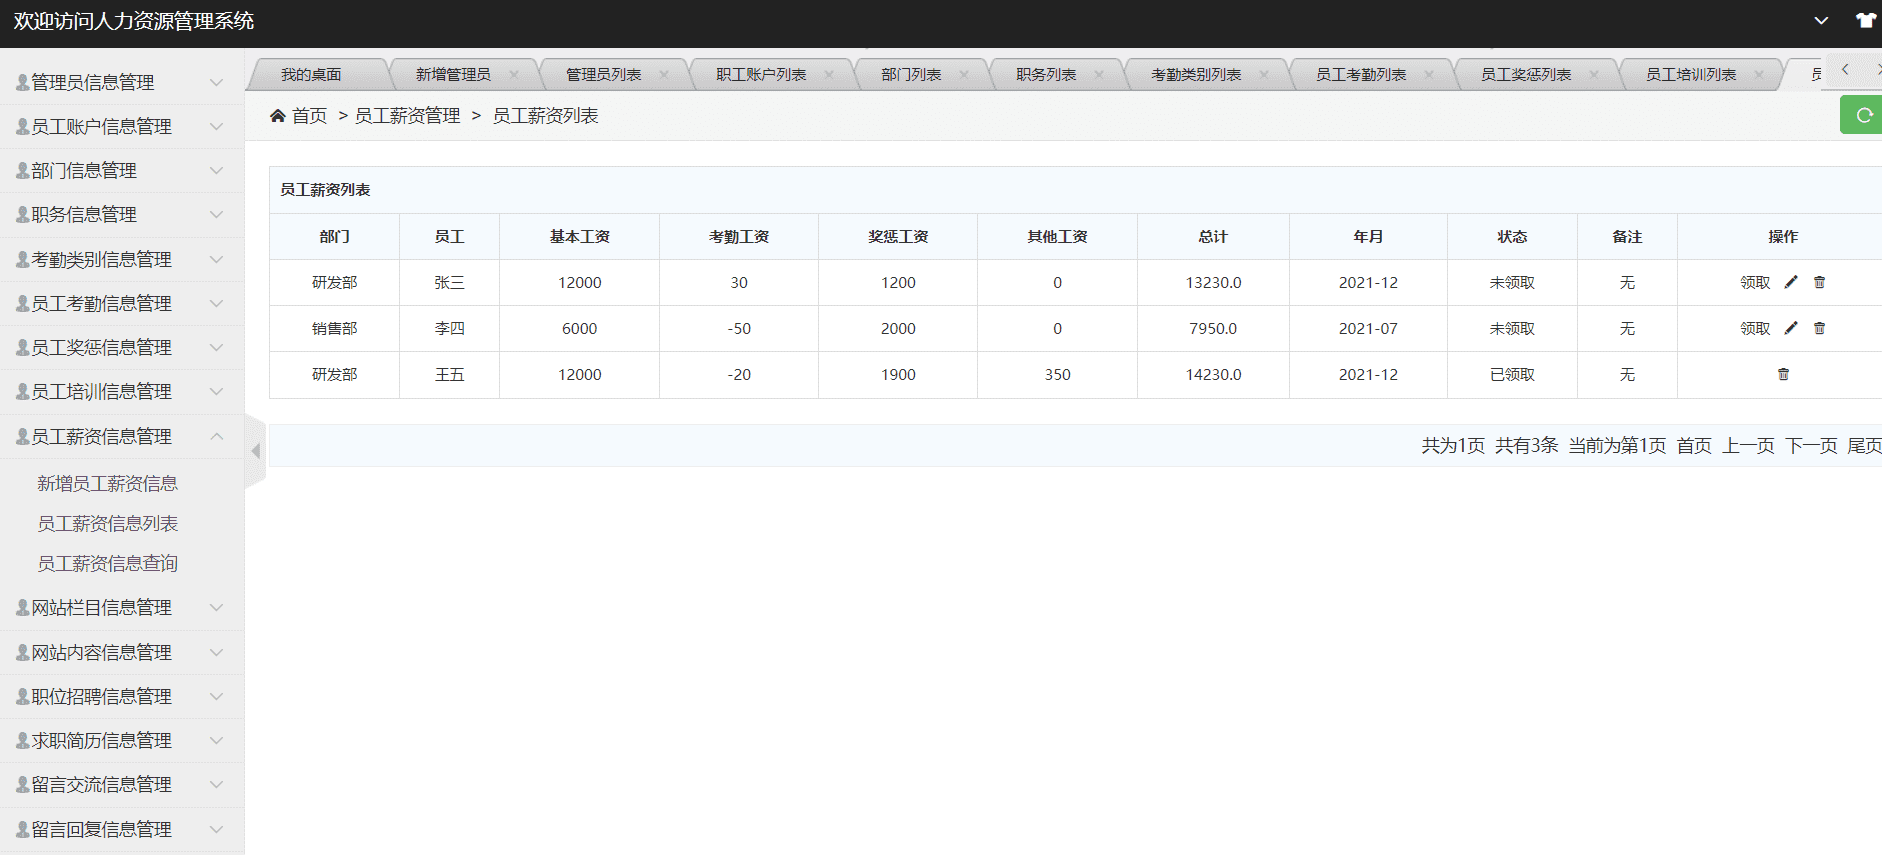Open the header dropdown chevron
This screenshot has width=1882, height=855.
coord(1821,21)
